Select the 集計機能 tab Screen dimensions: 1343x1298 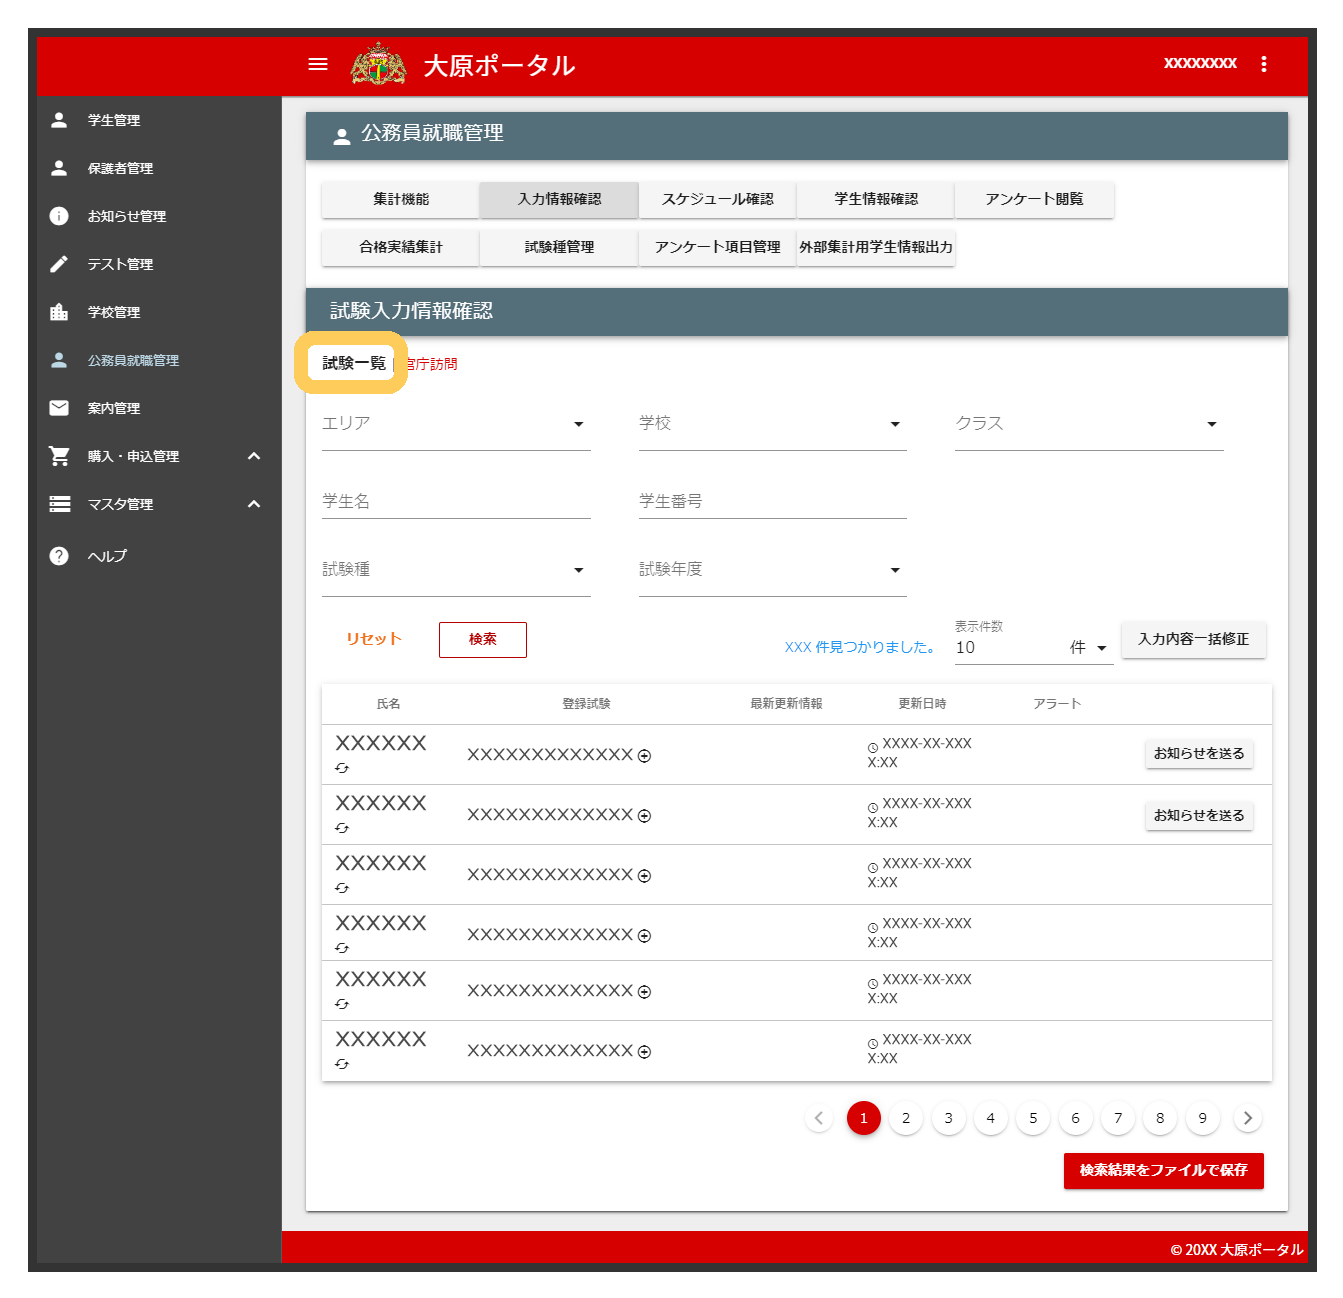point(401,199)
